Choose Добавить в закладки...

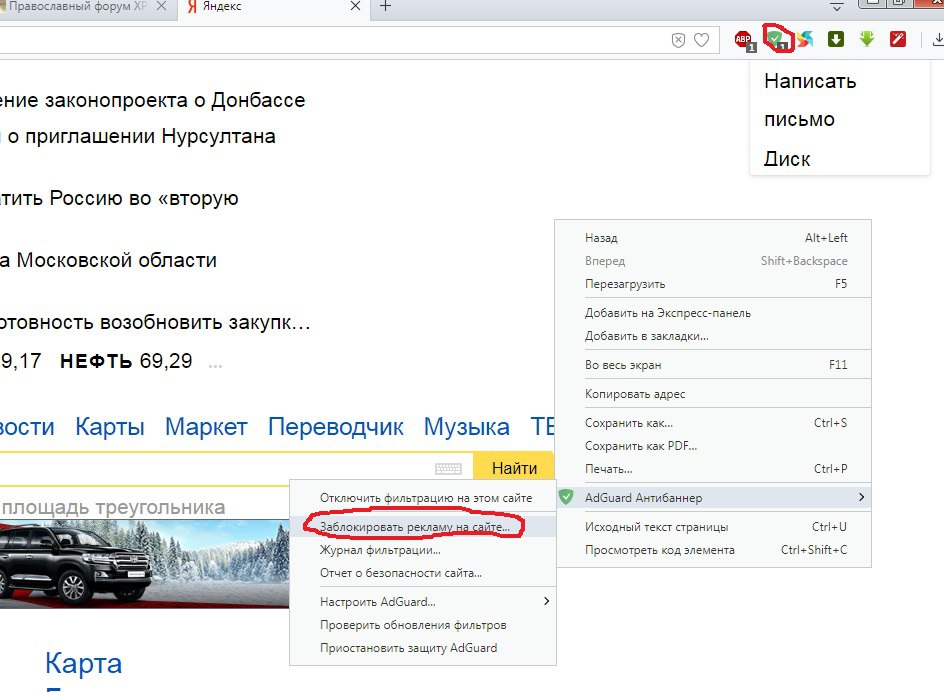click(715, 336)
